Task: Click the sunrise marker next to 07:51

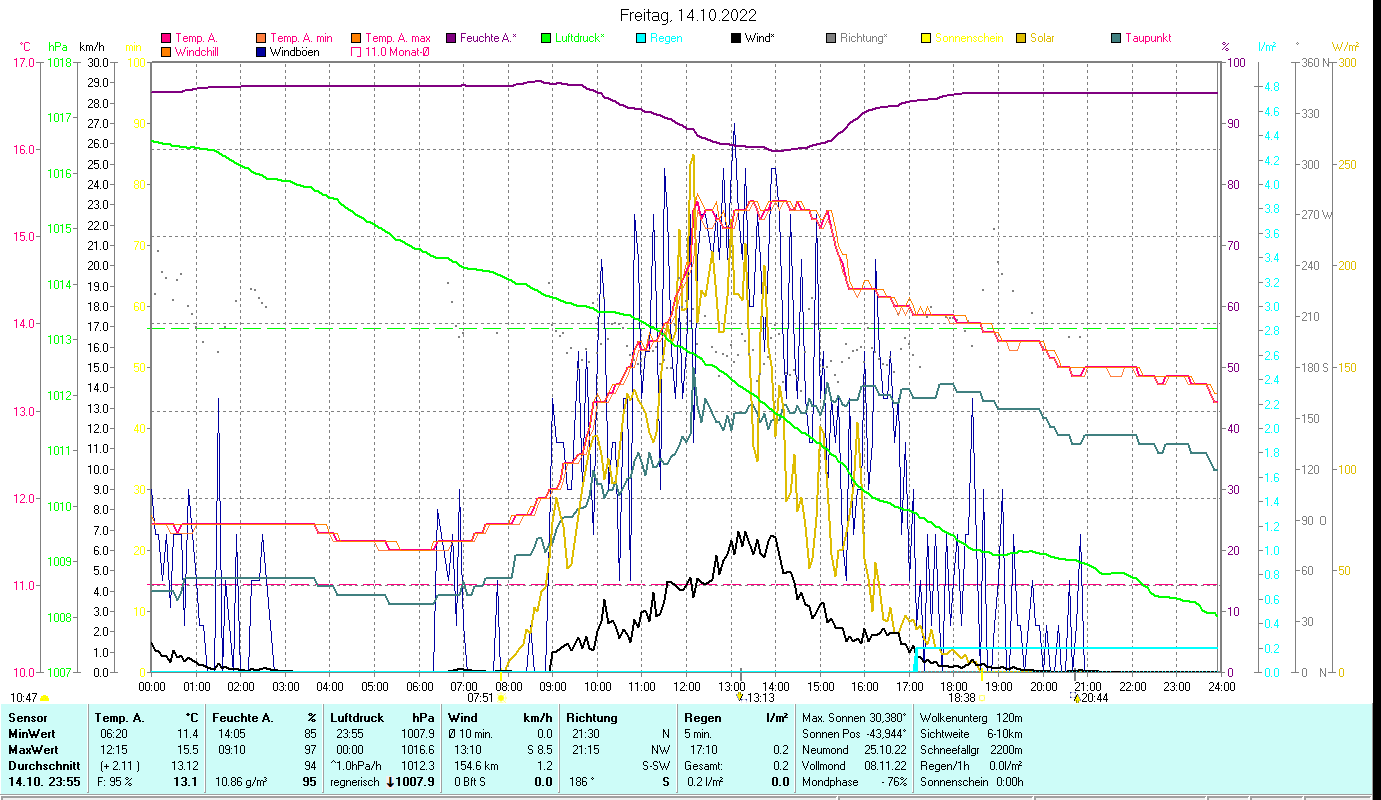Action: coord(500,698)
